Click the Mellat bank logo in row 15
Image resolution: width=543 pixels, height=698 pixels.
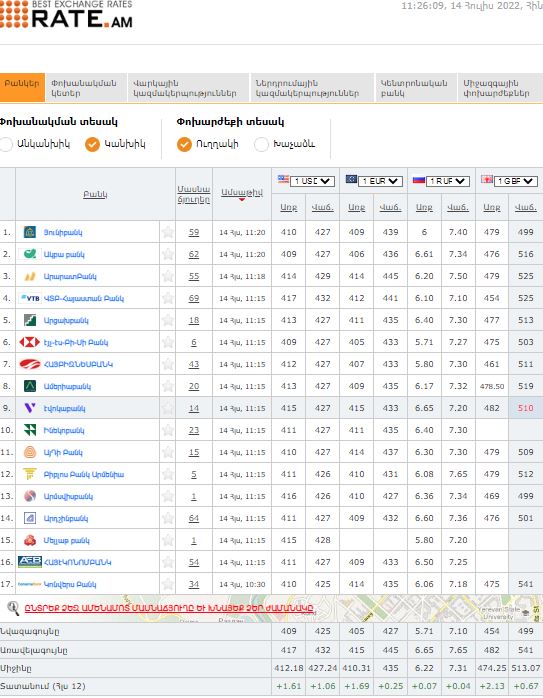point(30,540)
